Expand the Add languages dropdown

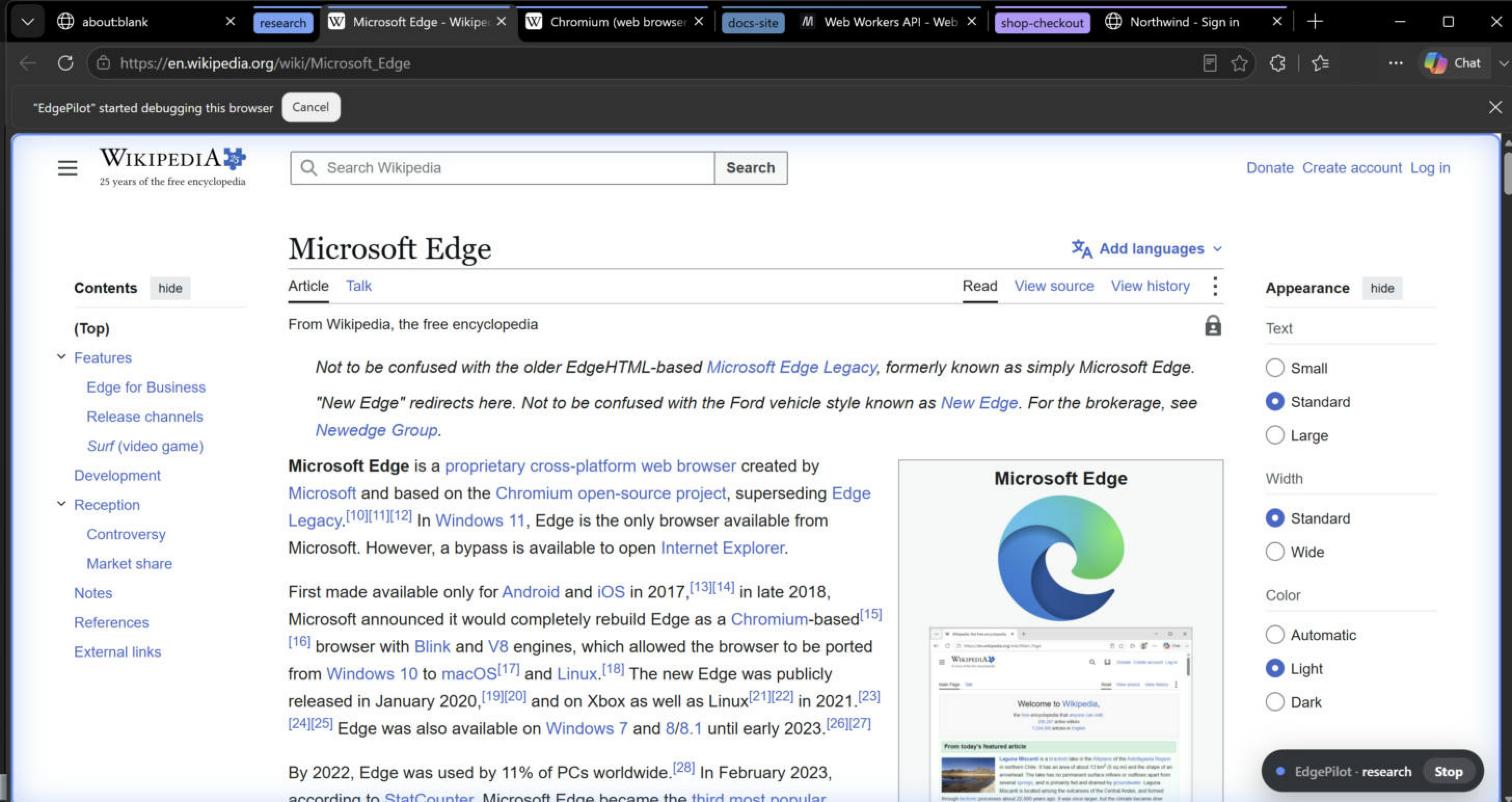1147,248
